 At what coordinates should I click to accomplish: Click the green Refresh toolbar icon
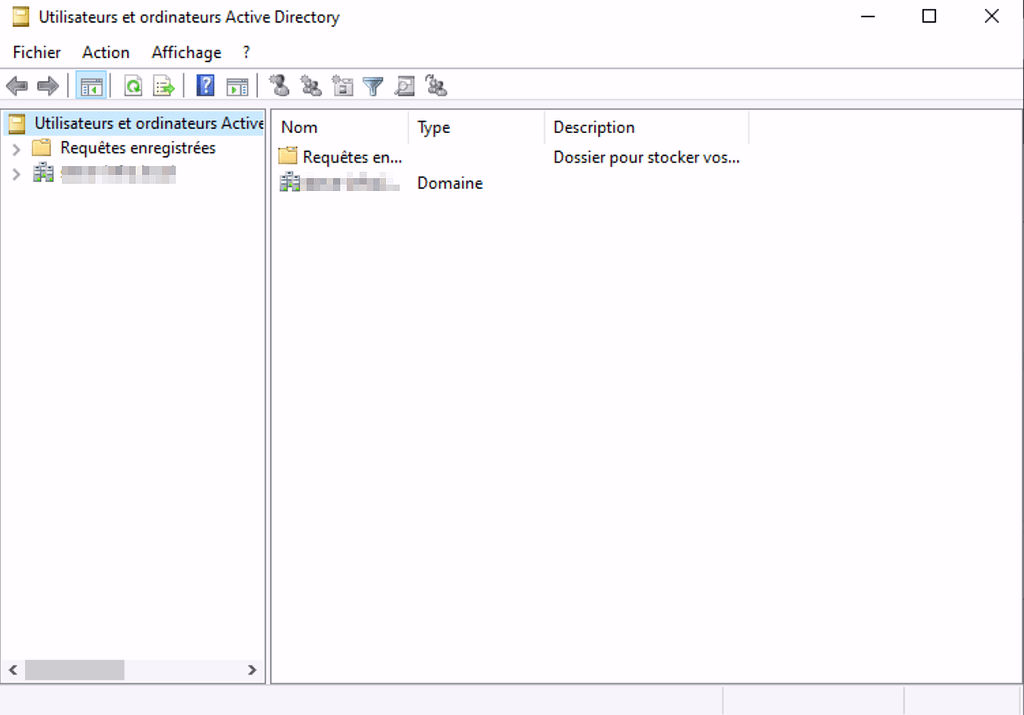coord(133,87)
